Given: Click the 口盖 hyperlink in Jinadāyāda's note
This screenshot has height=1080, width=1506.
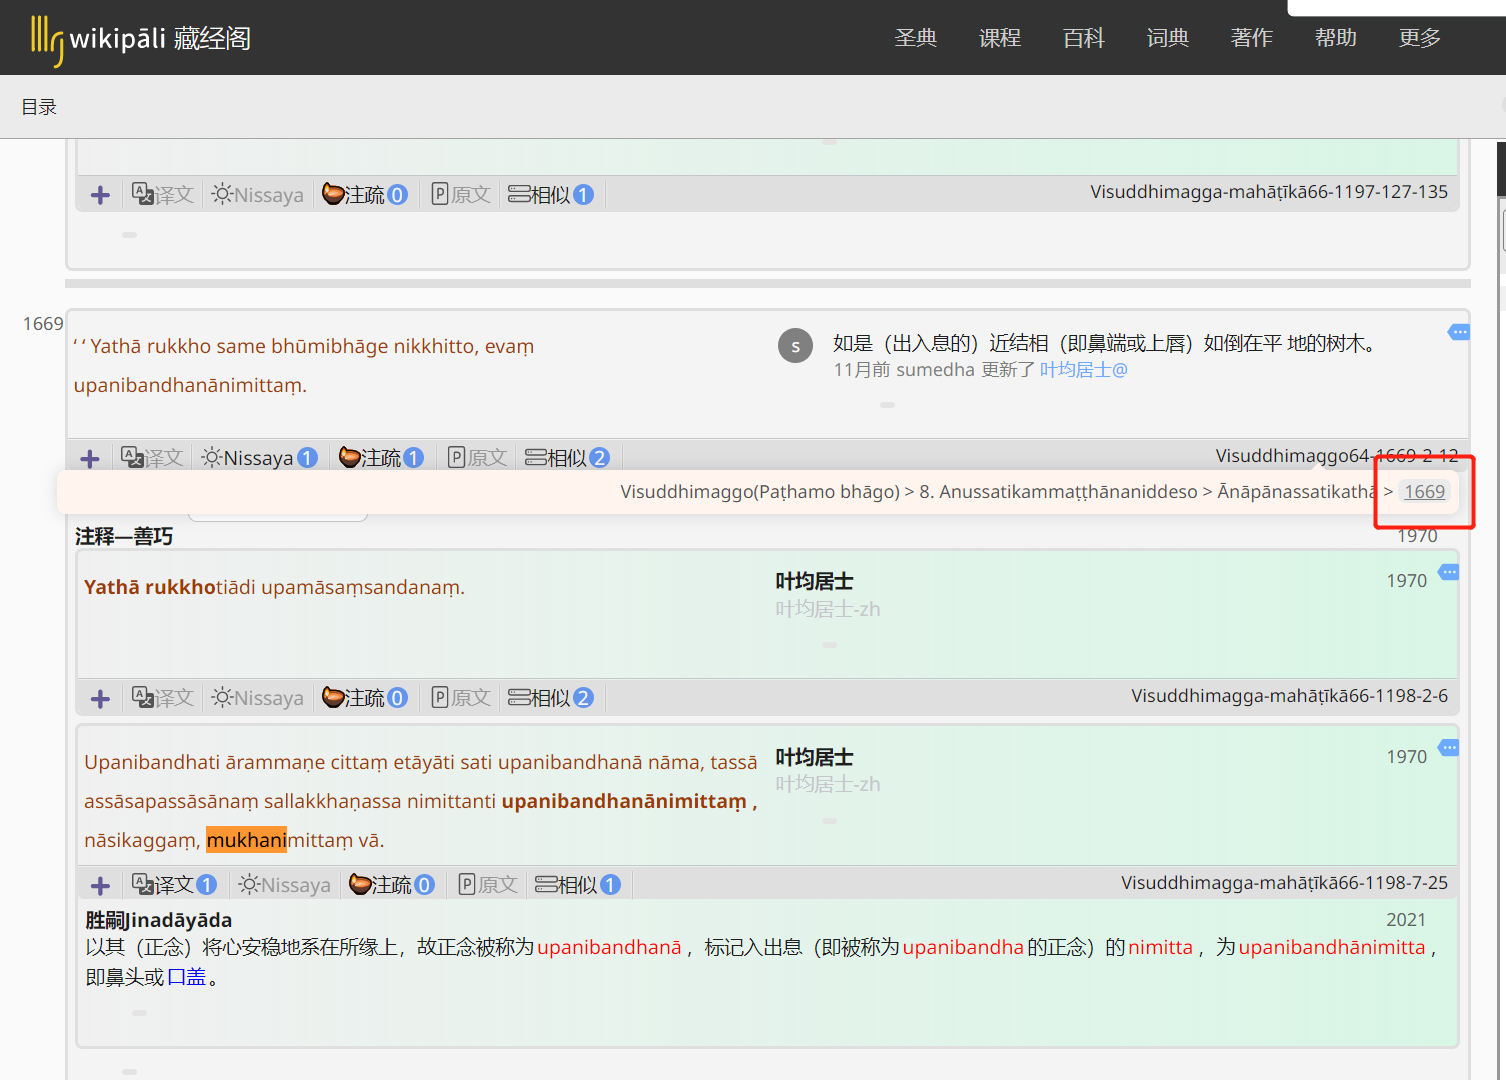Looking at the screenshot, I should click(186, 976).
